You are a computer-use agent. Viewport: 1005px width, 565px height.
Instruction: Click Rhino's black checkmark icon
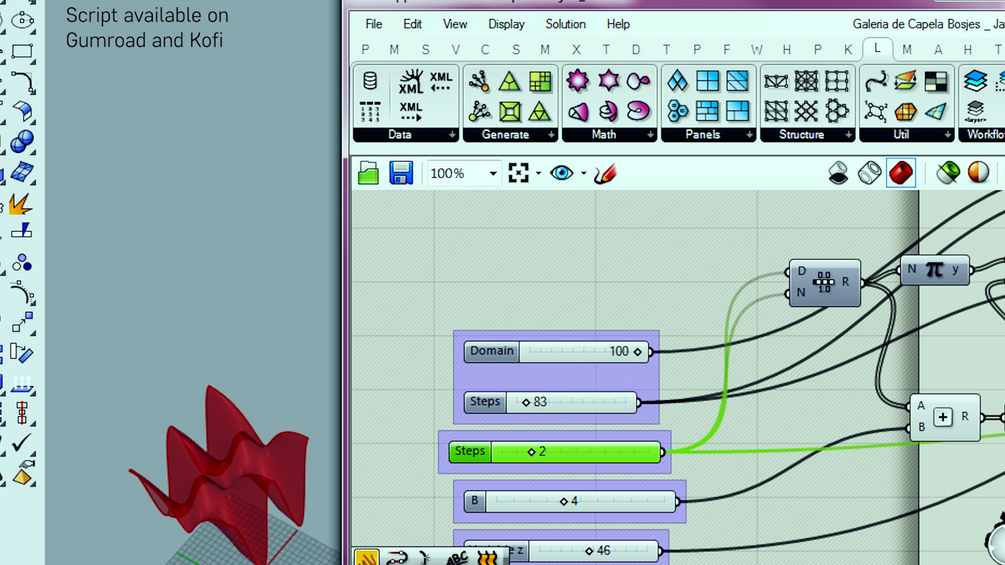click(21, 442)
